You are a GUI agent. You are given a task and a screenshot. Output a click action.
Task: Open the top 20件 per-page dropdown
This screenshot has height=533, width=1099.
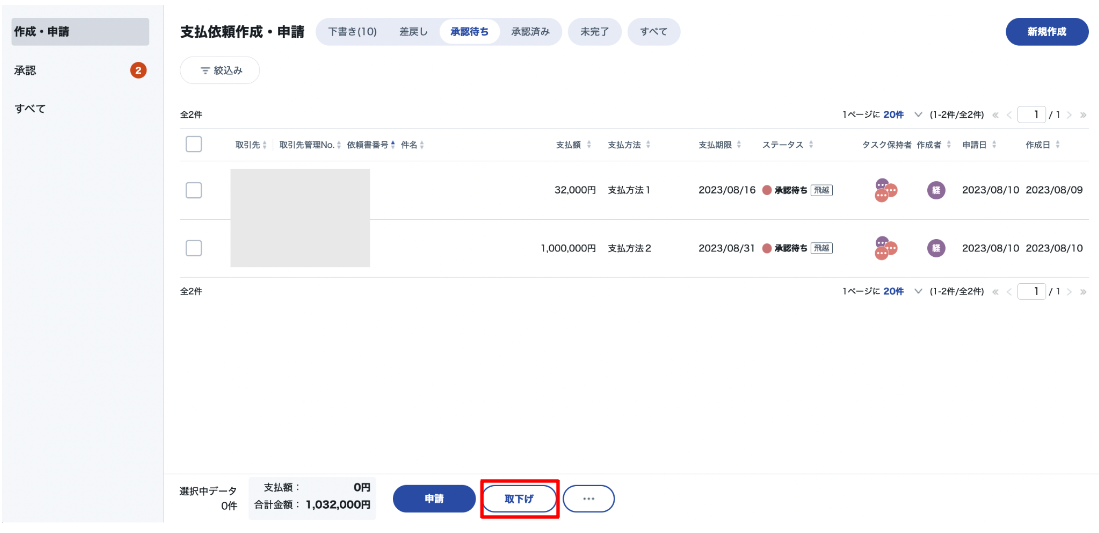pyautogui.click(x=903, y=114)
